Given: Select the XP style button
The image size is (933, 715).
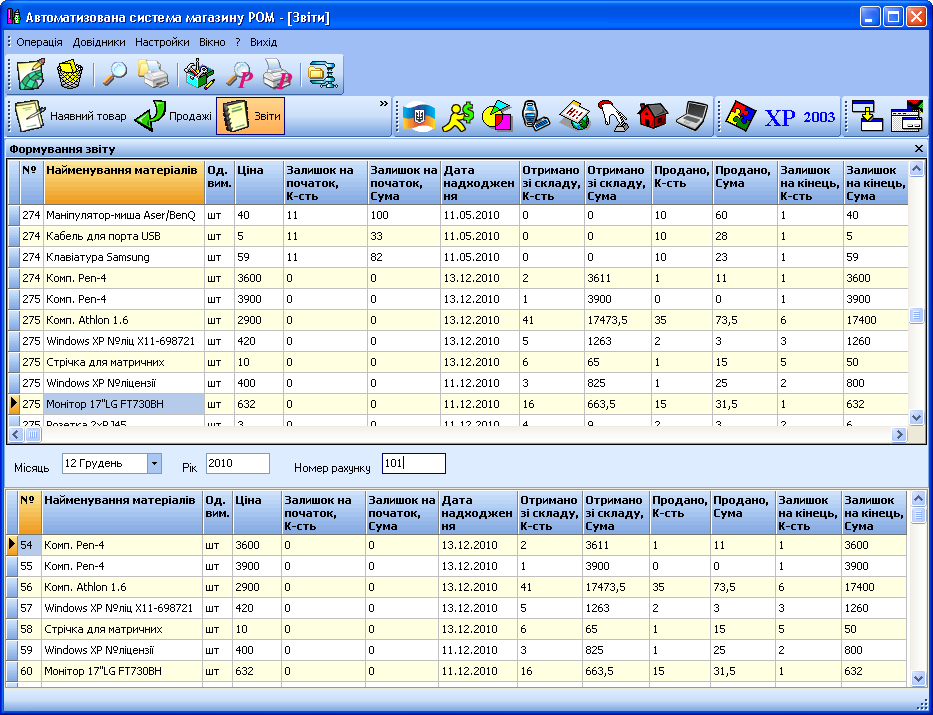Looking at the screenshot, I should 780,117.
